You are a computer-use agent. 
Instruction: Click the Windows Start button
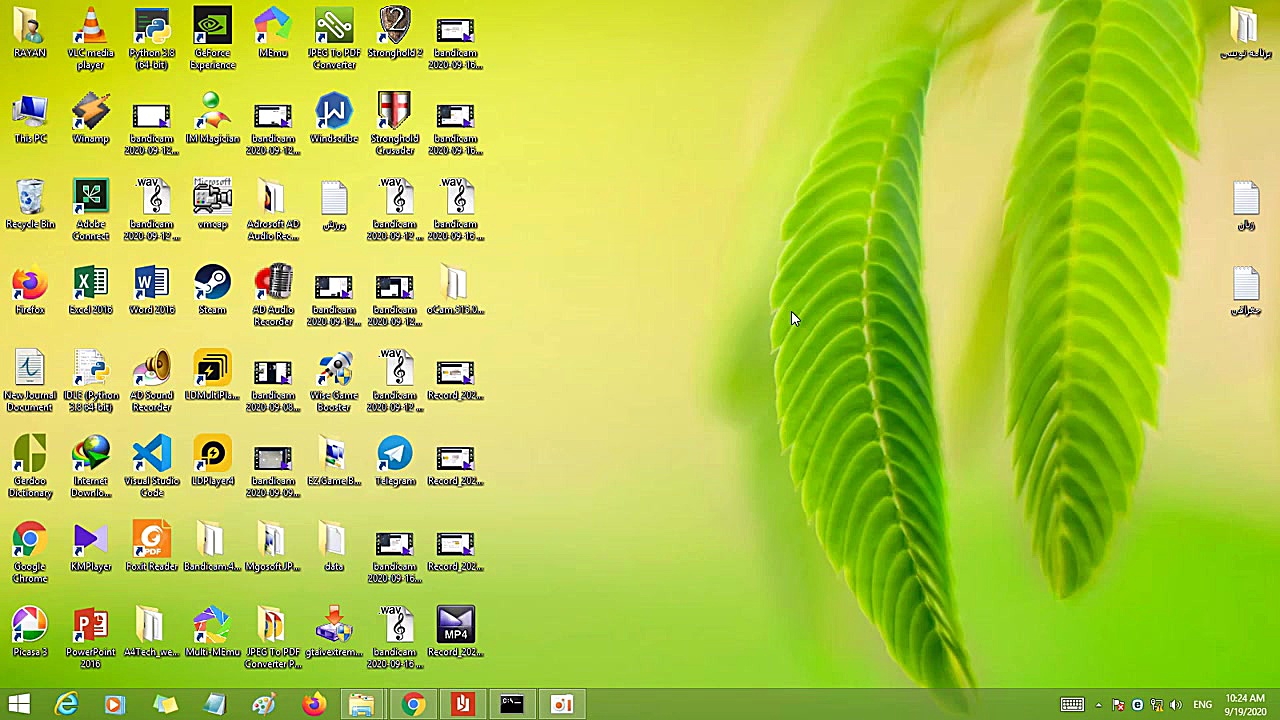click(19, 705)
